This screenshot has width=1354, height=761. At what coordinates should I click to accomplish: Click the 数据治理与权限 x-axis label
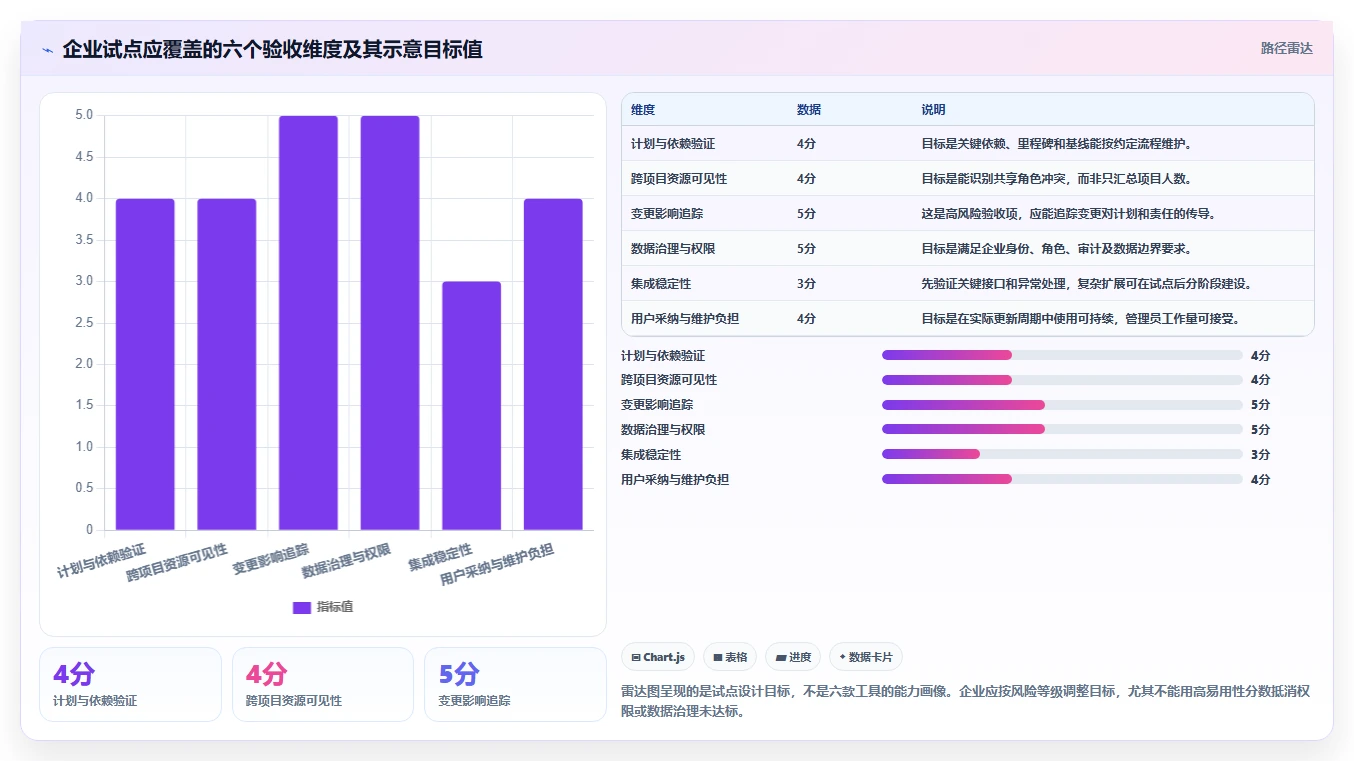(x=346, y=561)
